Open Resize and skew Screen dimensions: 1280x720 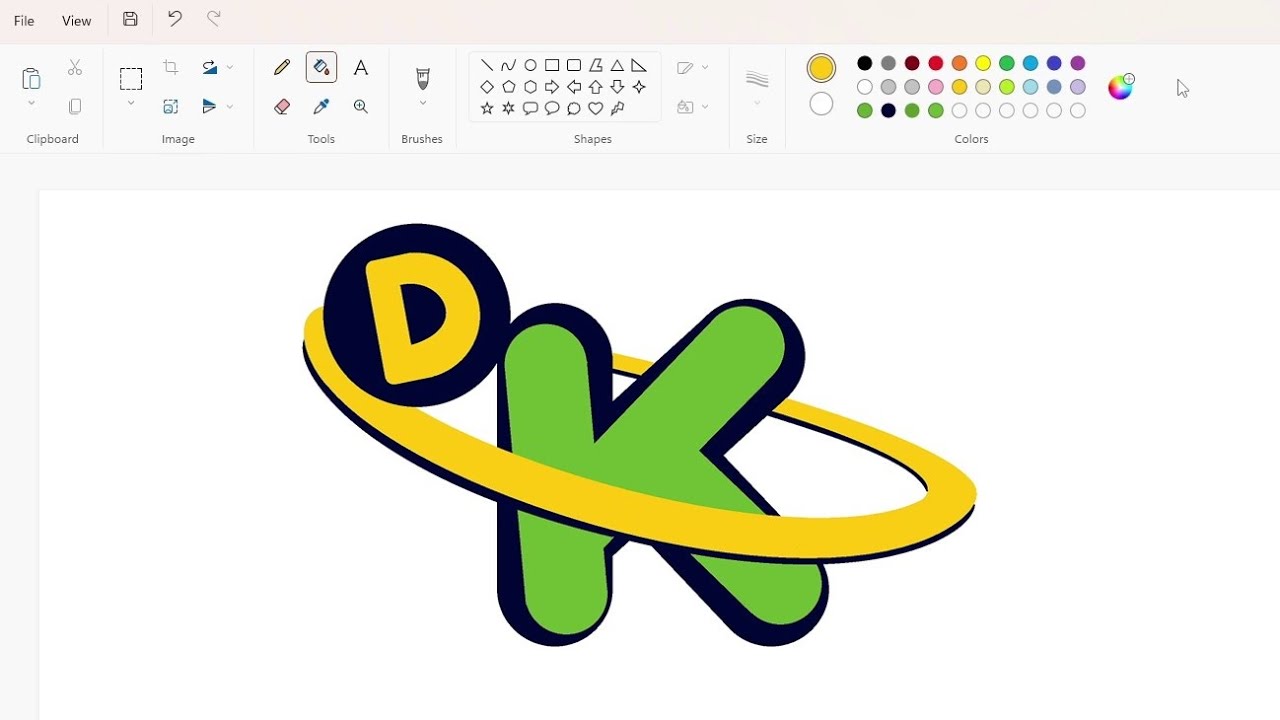click(171, 106)
